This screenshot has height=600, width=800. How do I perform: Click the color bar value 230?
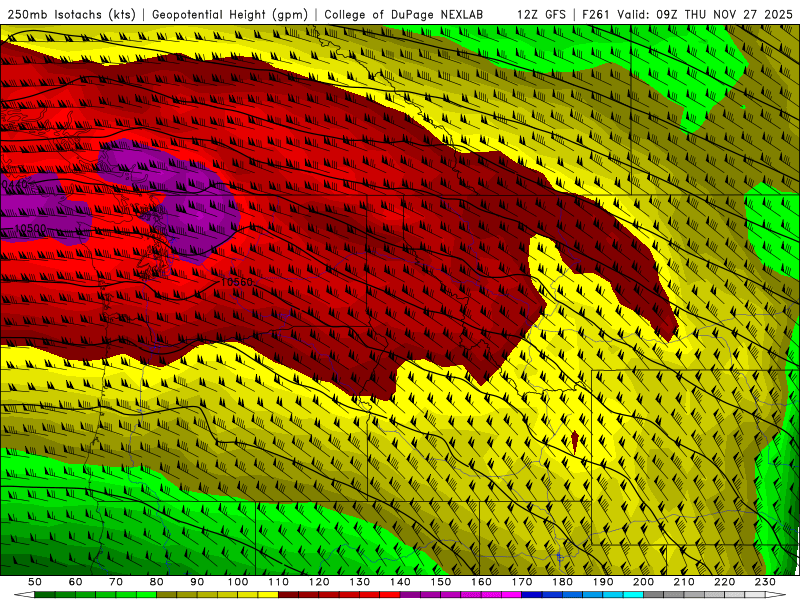pyautogui.click(x=765, y=582)
